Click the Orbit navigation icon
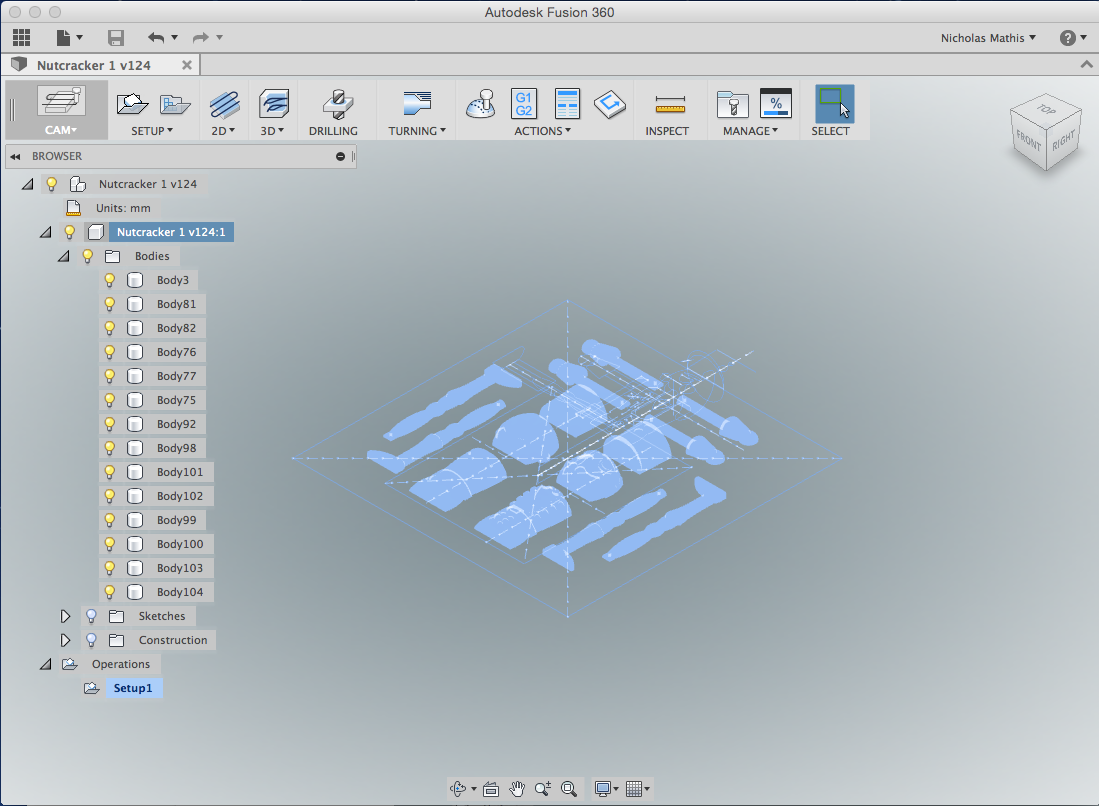Screen dimensions: 1099x806 click(458, 789)
